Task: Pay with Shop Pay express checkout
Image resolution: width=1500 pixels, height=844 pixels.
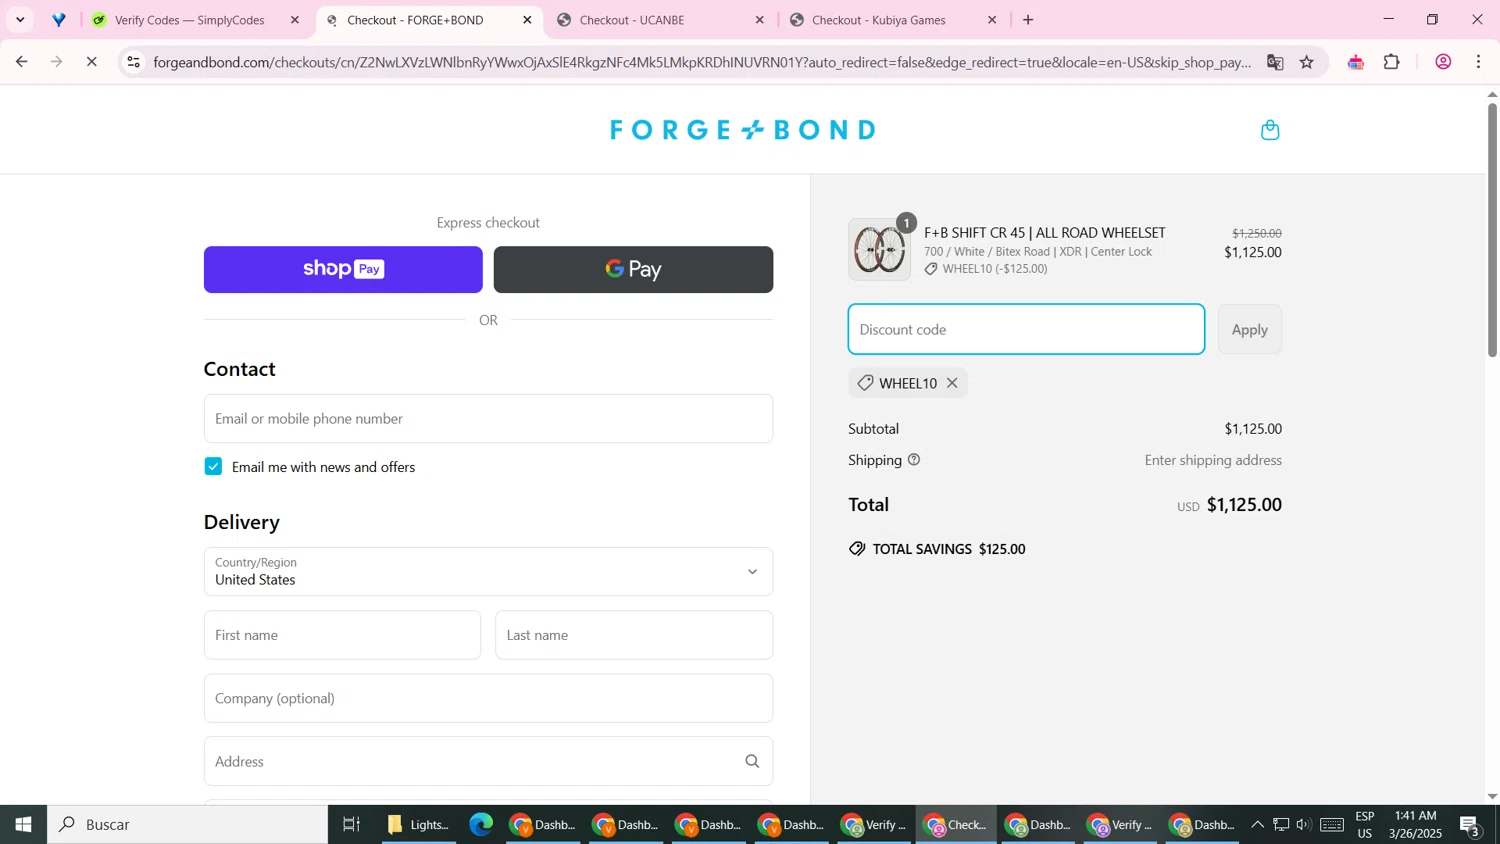Action: (343, 270)
